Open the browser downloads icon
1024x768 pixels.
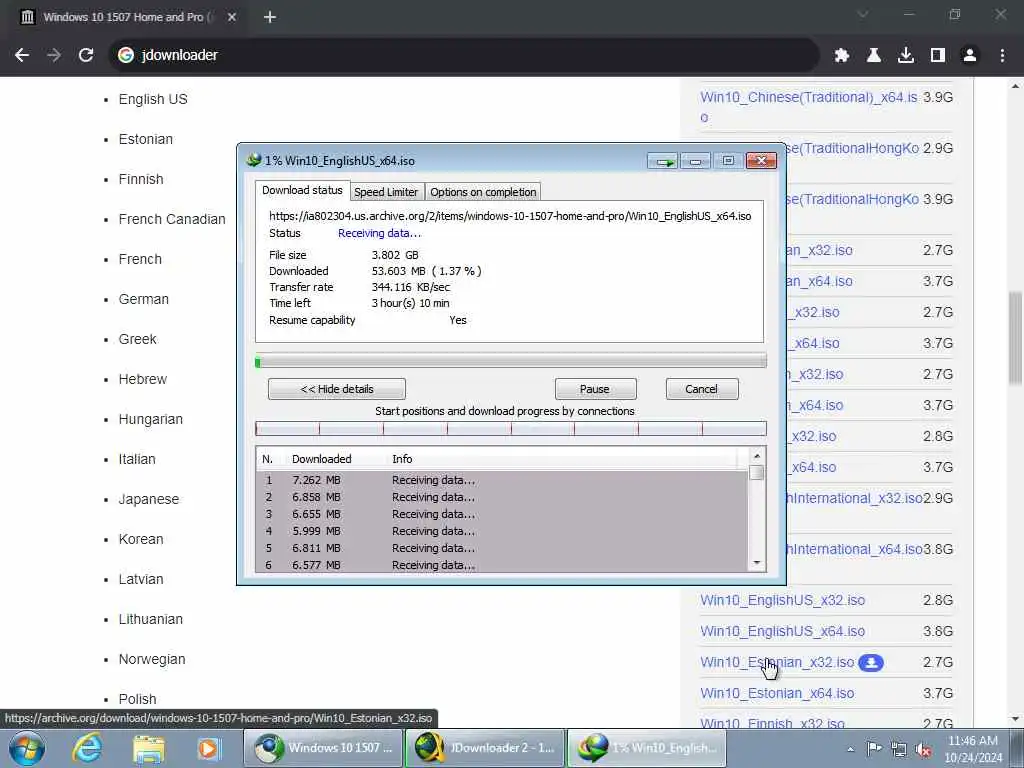pos(906,56)
